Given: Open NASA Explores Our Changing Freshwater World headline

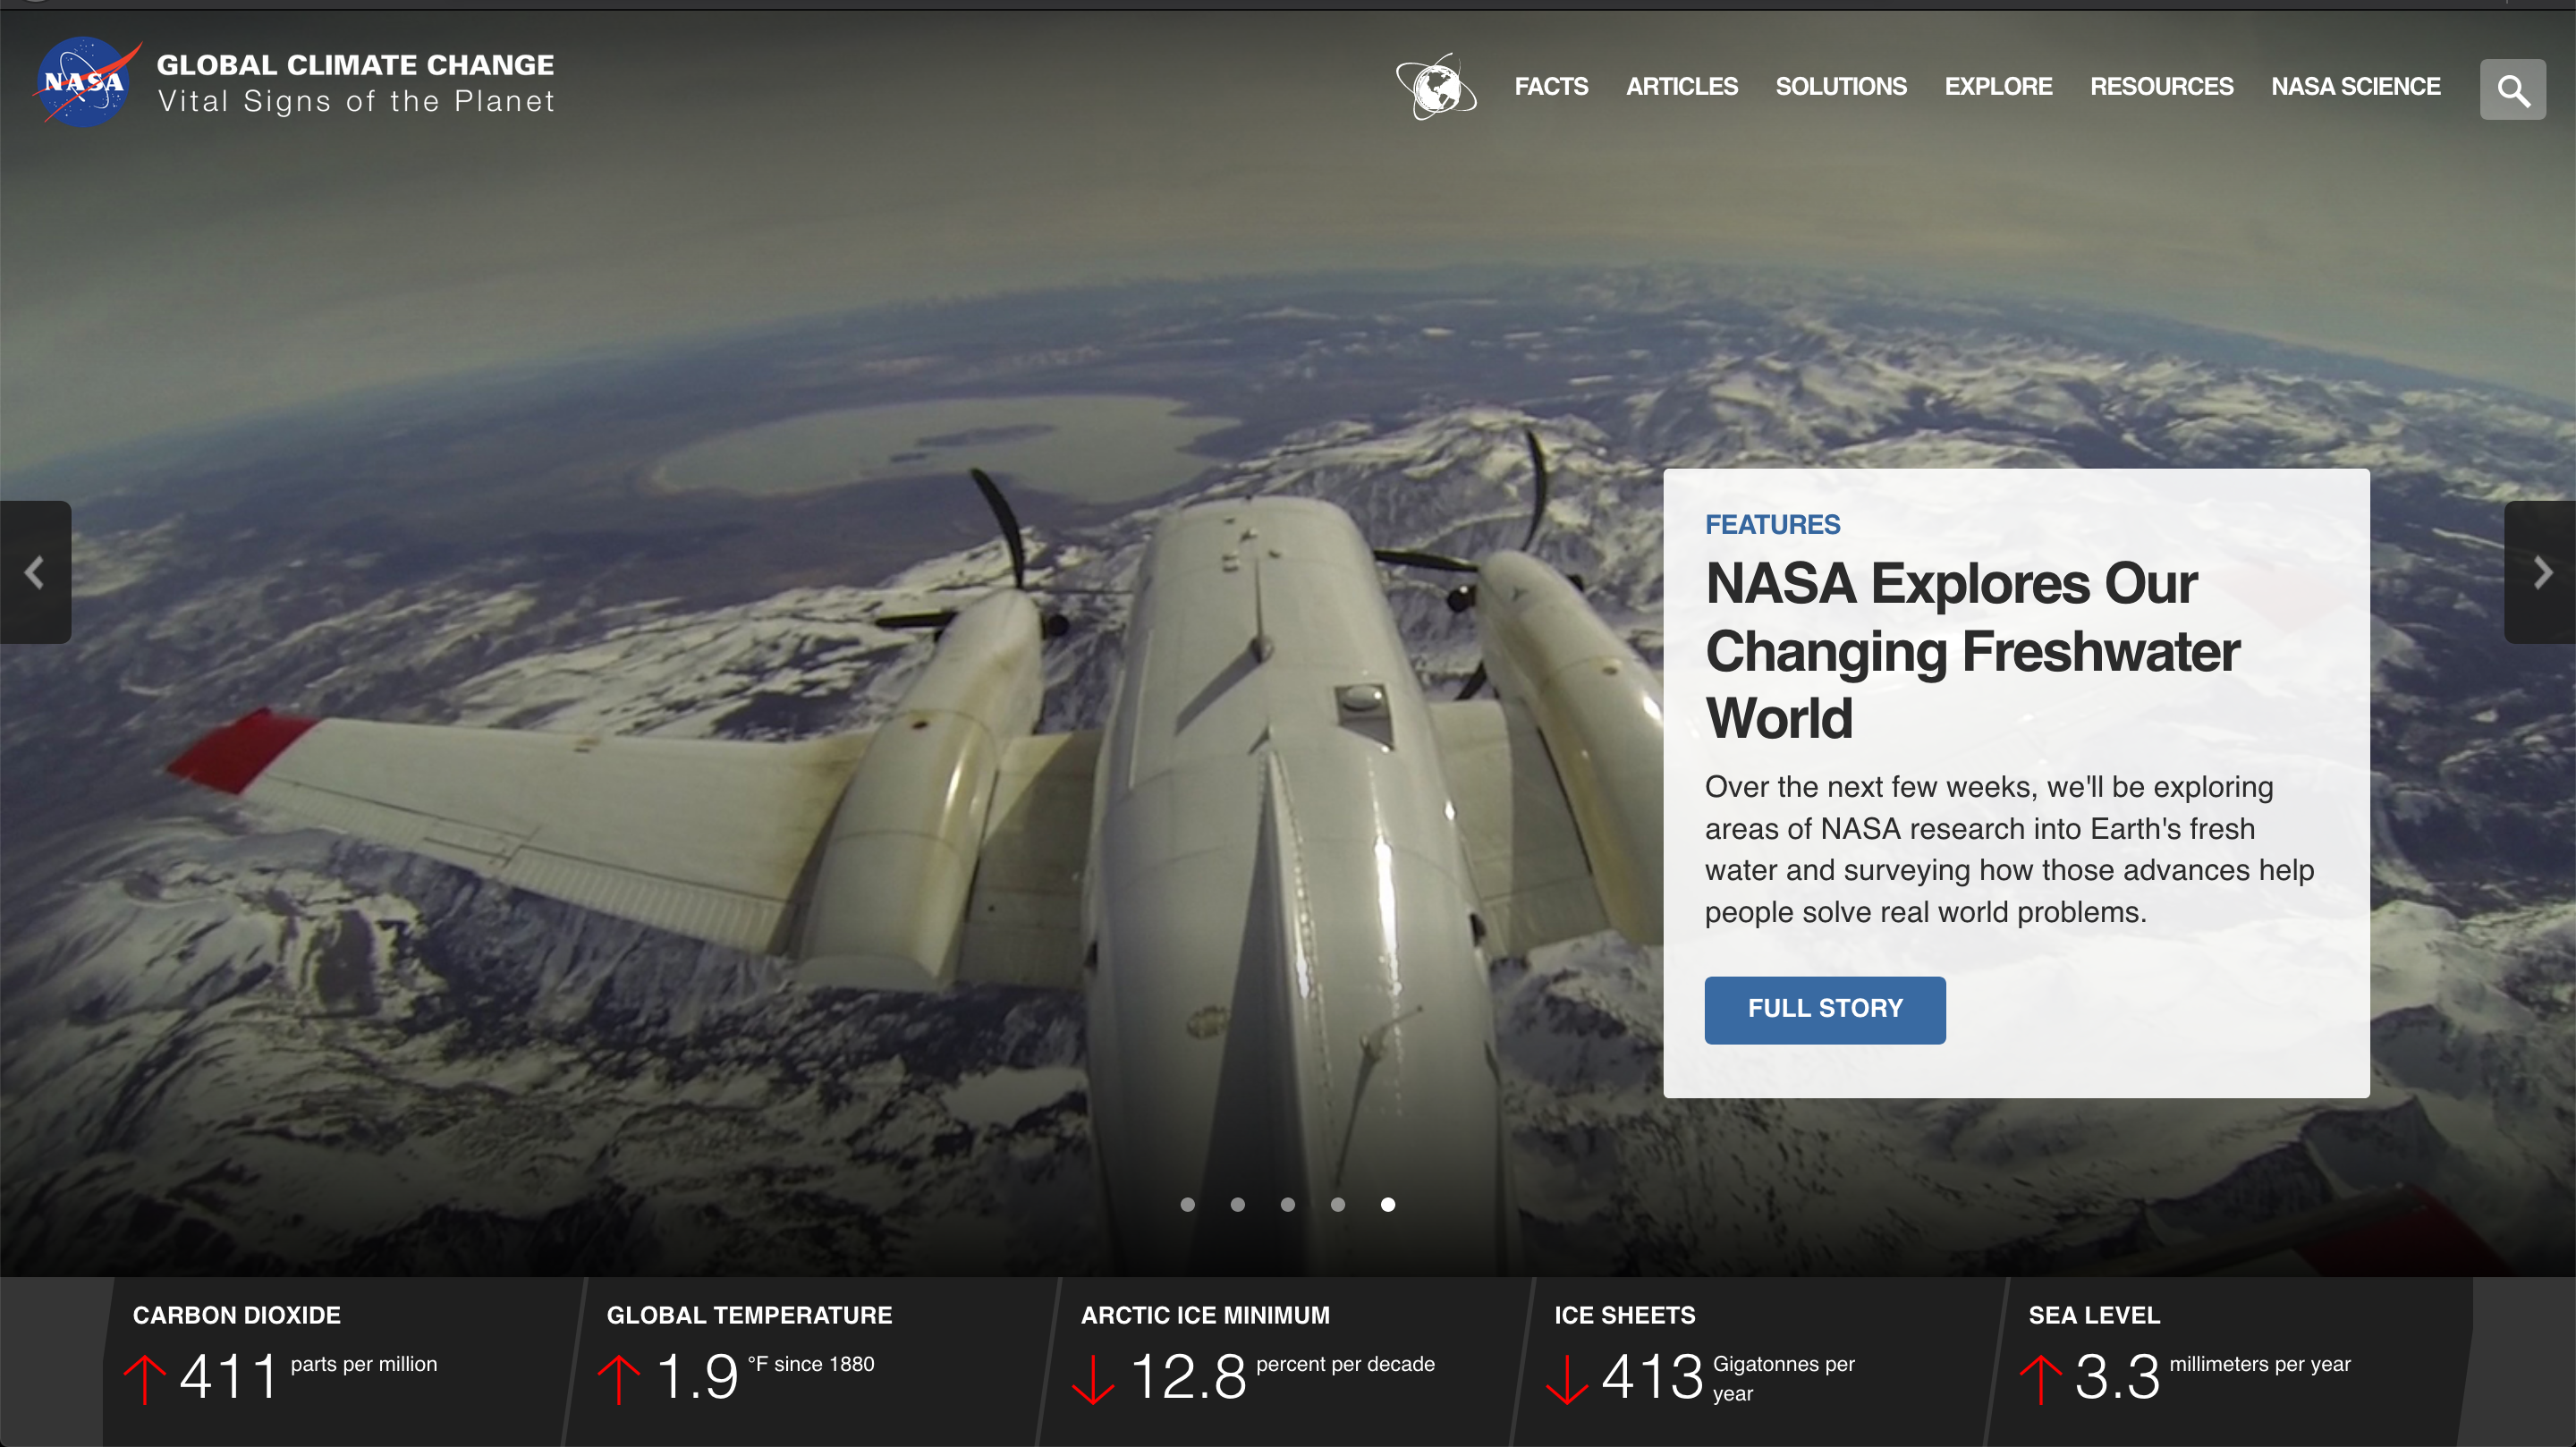Looking at the screenshot, I should [x=1972, y=651].
